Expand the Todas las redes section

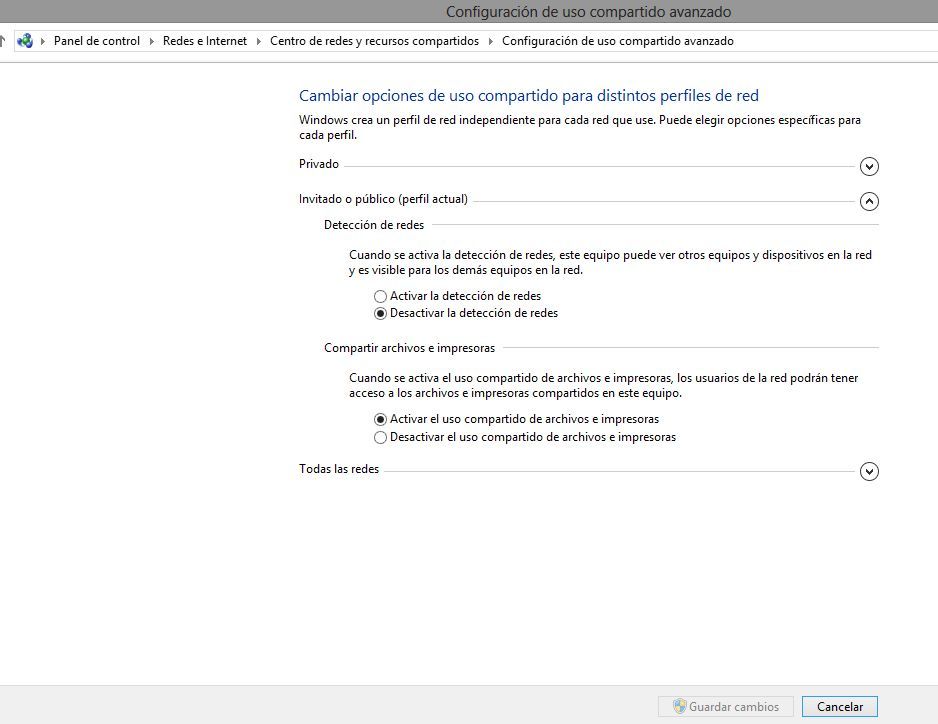coord(869,471)
